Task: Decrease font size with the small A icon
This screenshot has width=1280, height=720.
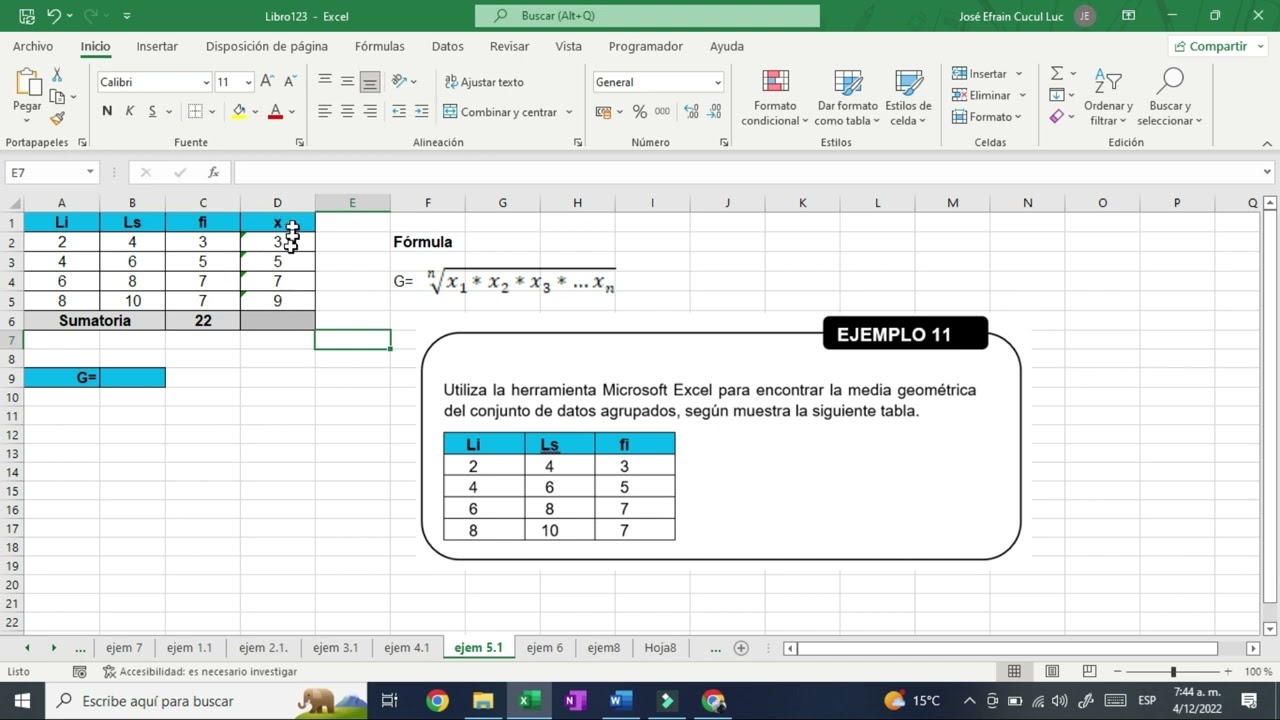Action: coord(290,82)
